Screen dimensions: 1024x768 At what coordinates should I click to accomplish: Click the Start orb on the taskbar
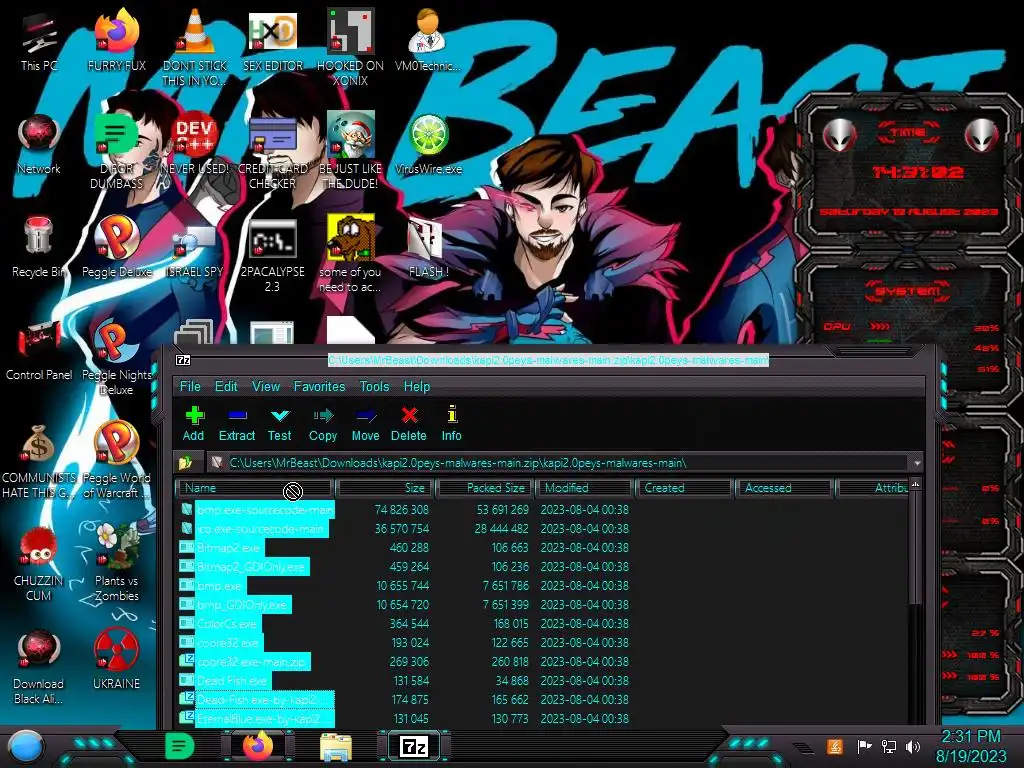point(26,747)
